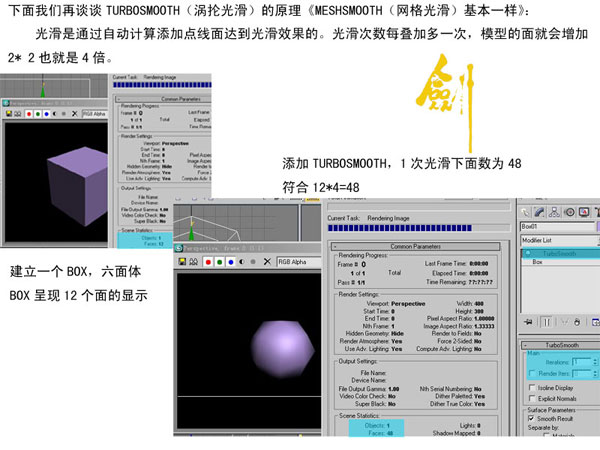Toggle alpha channel display in lower render window
The width and height of the screenshot is (600, 450).
(240, 263)
